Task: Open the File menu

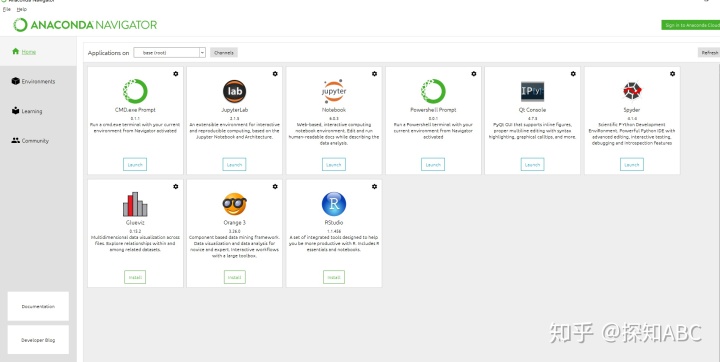Action: [x=6, y=9]
